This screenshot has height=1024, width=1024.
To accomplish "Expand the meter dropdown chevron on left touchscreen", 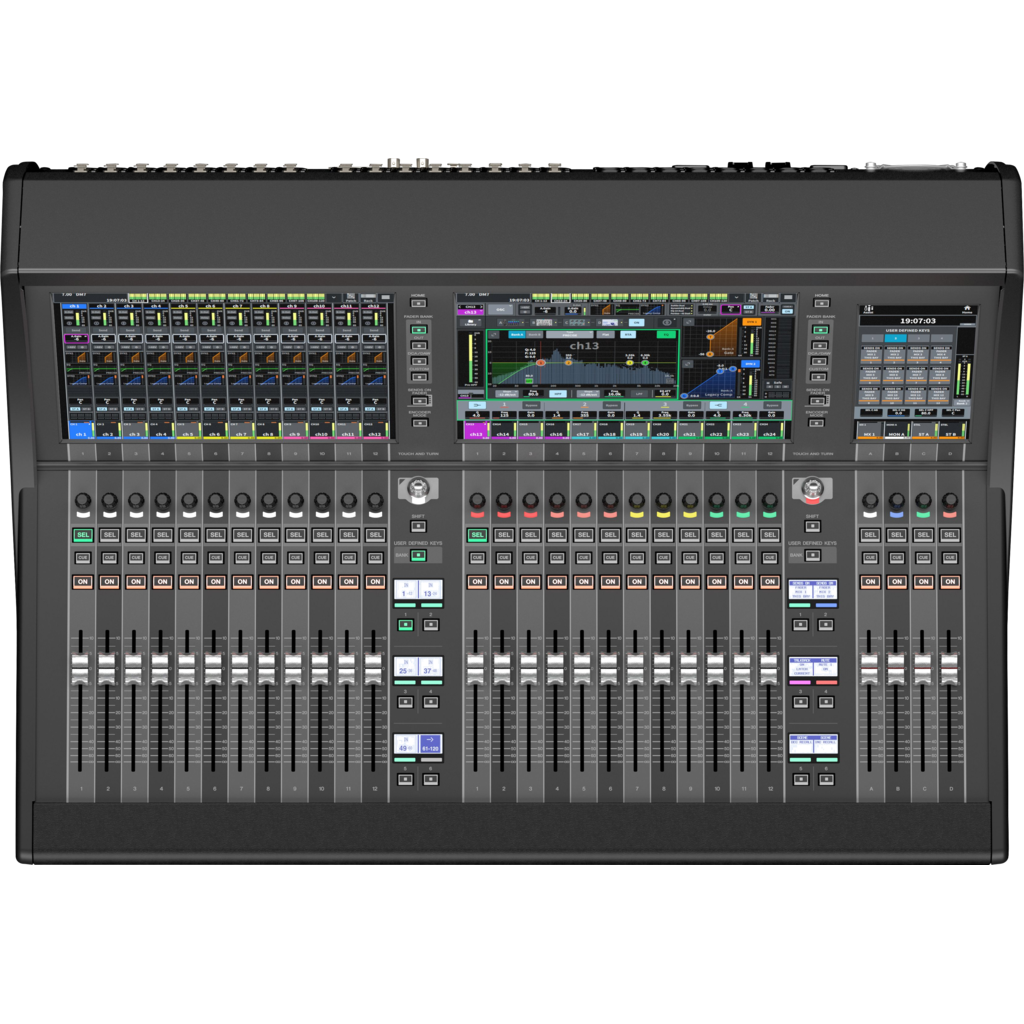I will (332, 298).
